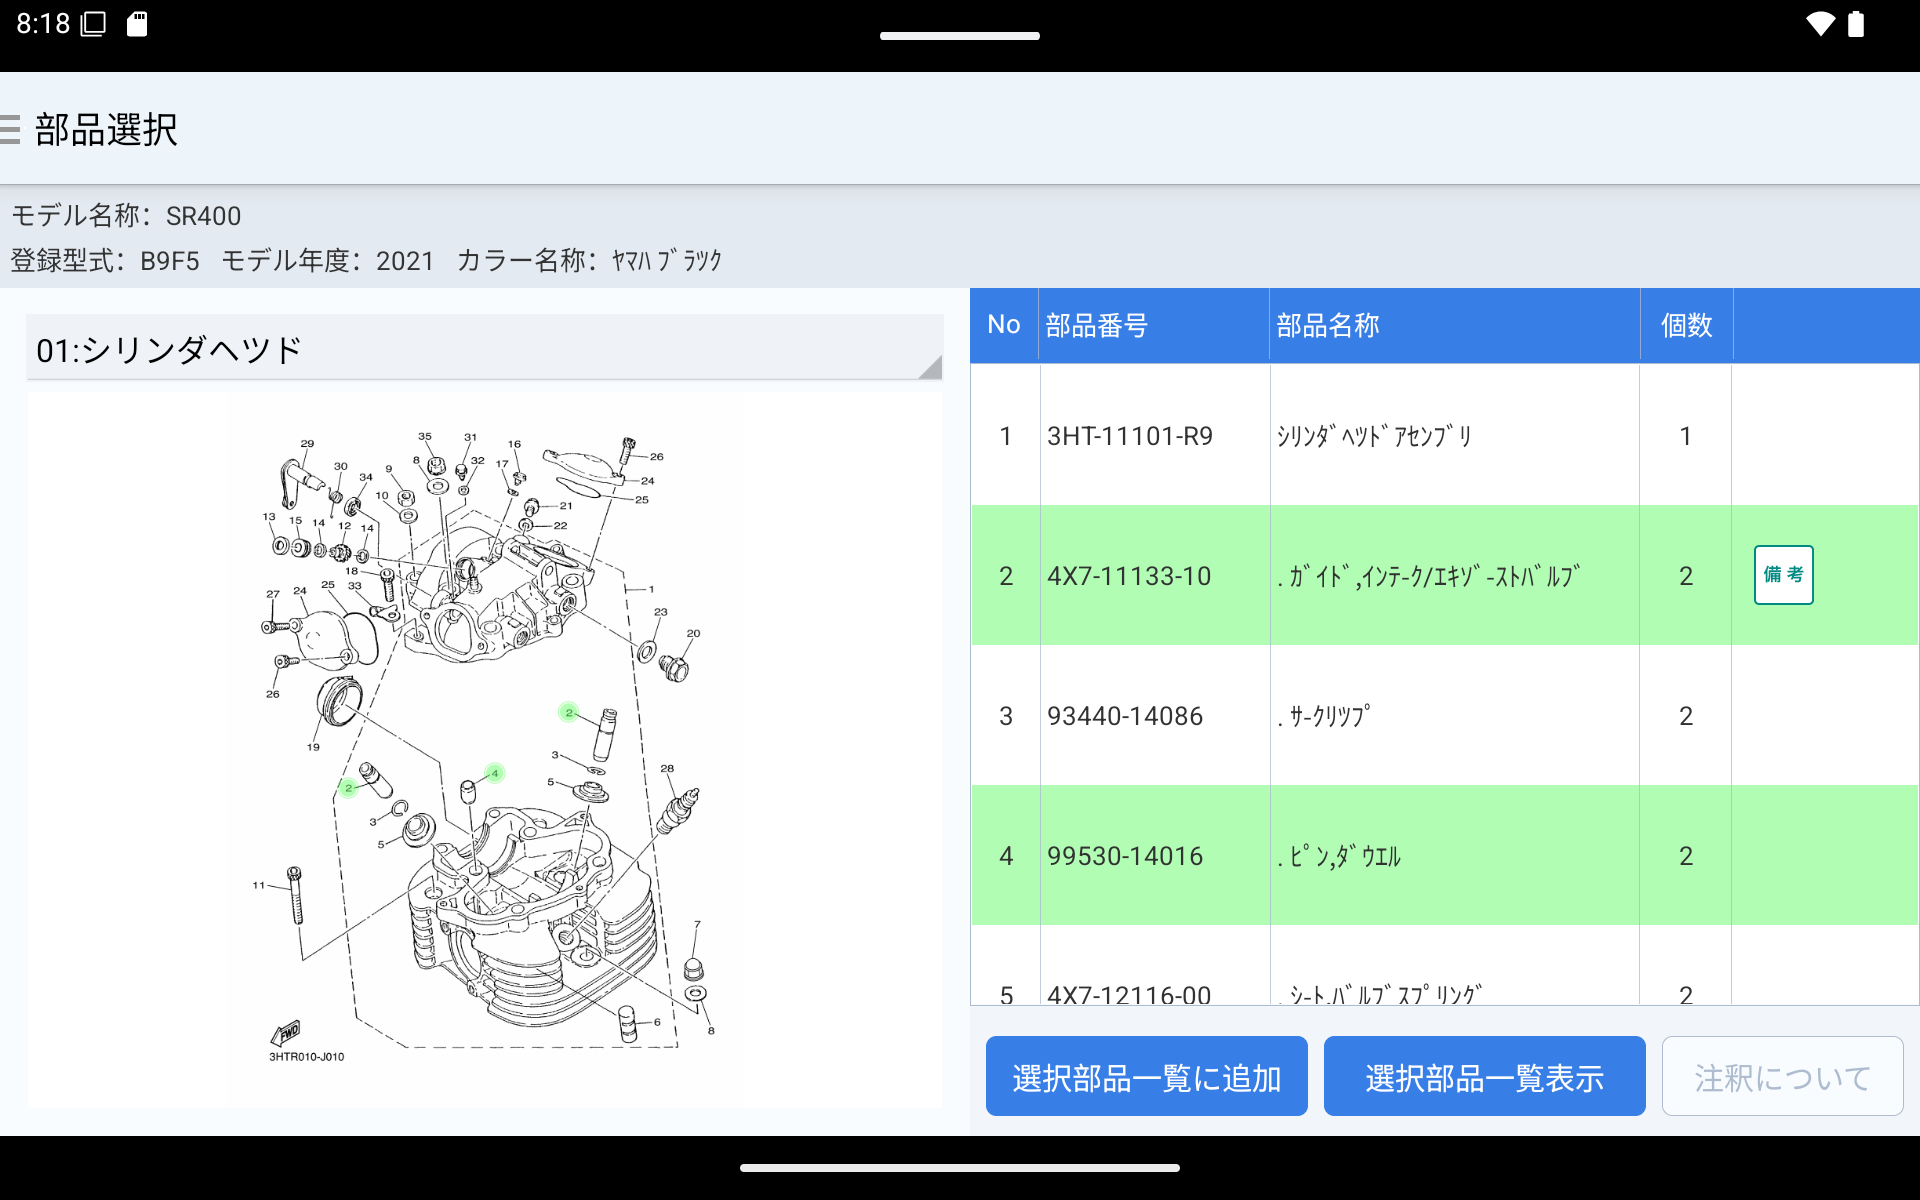
Task: Click the dropdown triangle corner indicator
Action: click(x=931, y=368)
